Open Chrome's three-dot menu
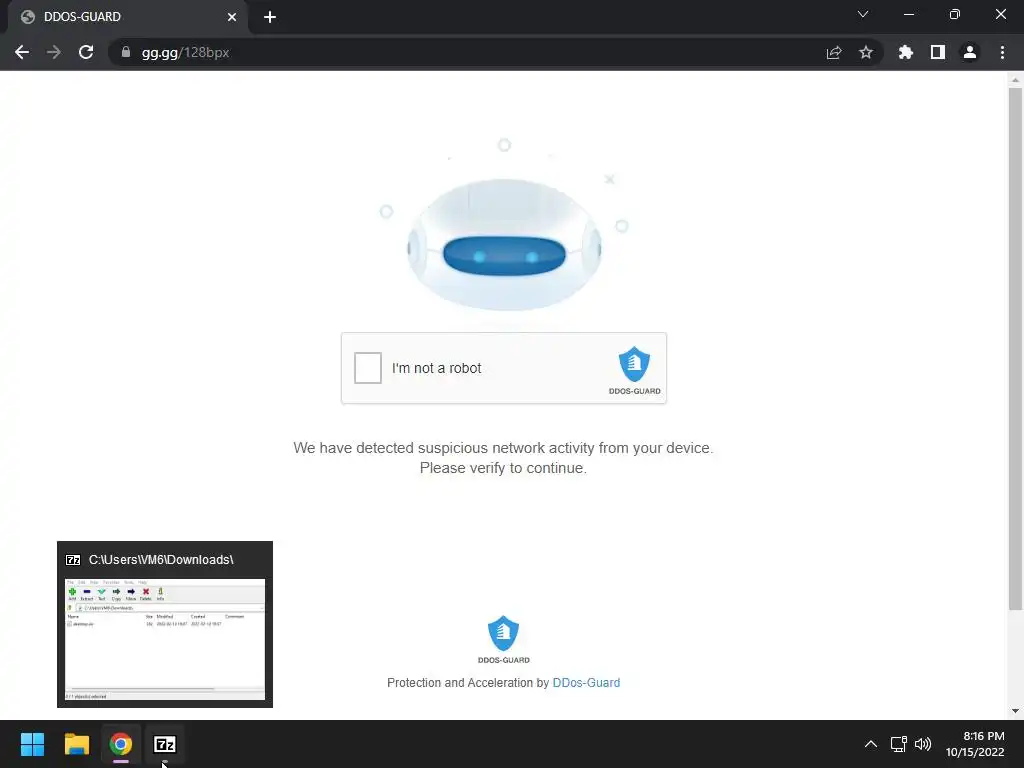This screenshot has height=768, width=1024. [1002, 52]
